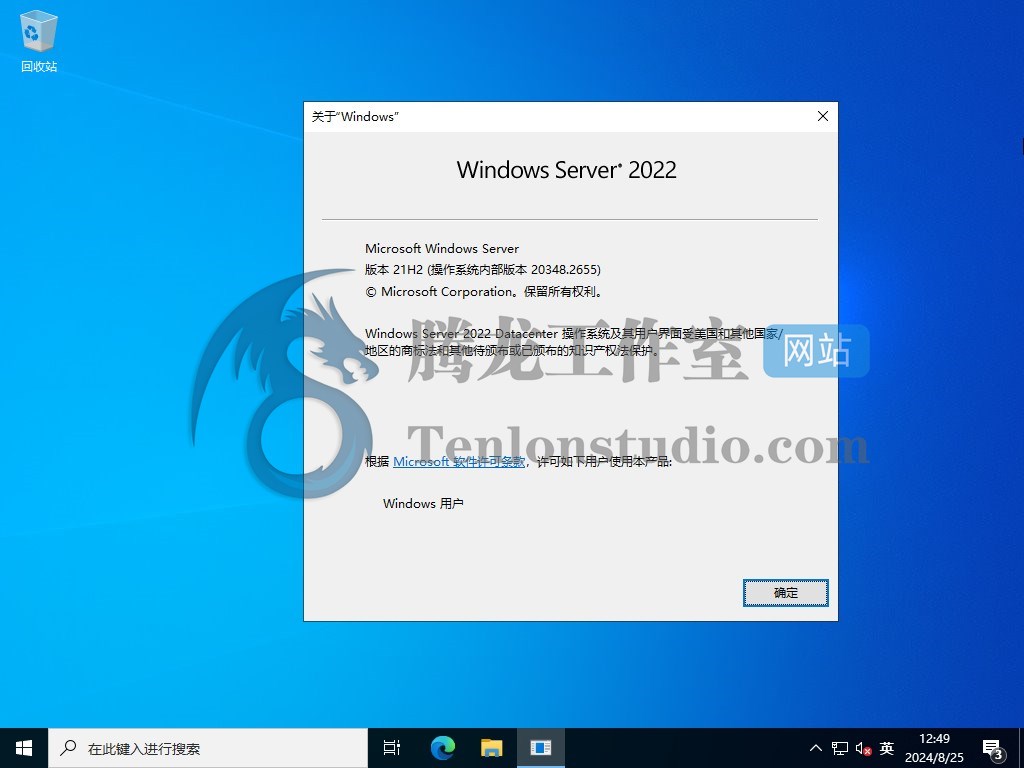Click the muted volume tray icon
This screenshot has width=1024, height=768.
click(x=863, y=748)
